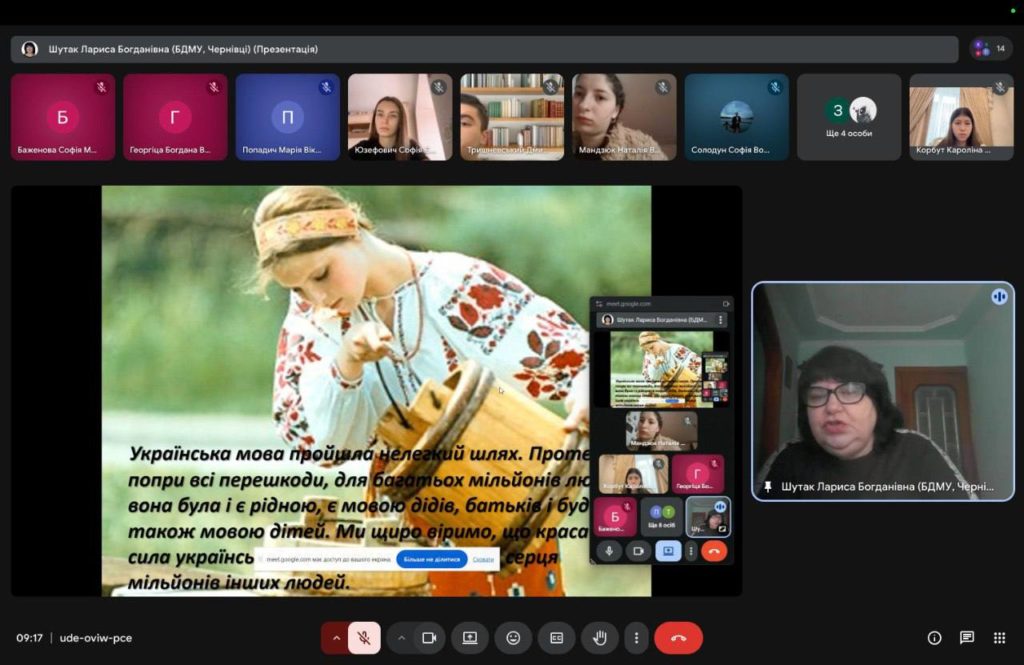Click the present screen icon in bottom toolbar
This screenshot has width=1024, height=665.
tap(470, 638)
